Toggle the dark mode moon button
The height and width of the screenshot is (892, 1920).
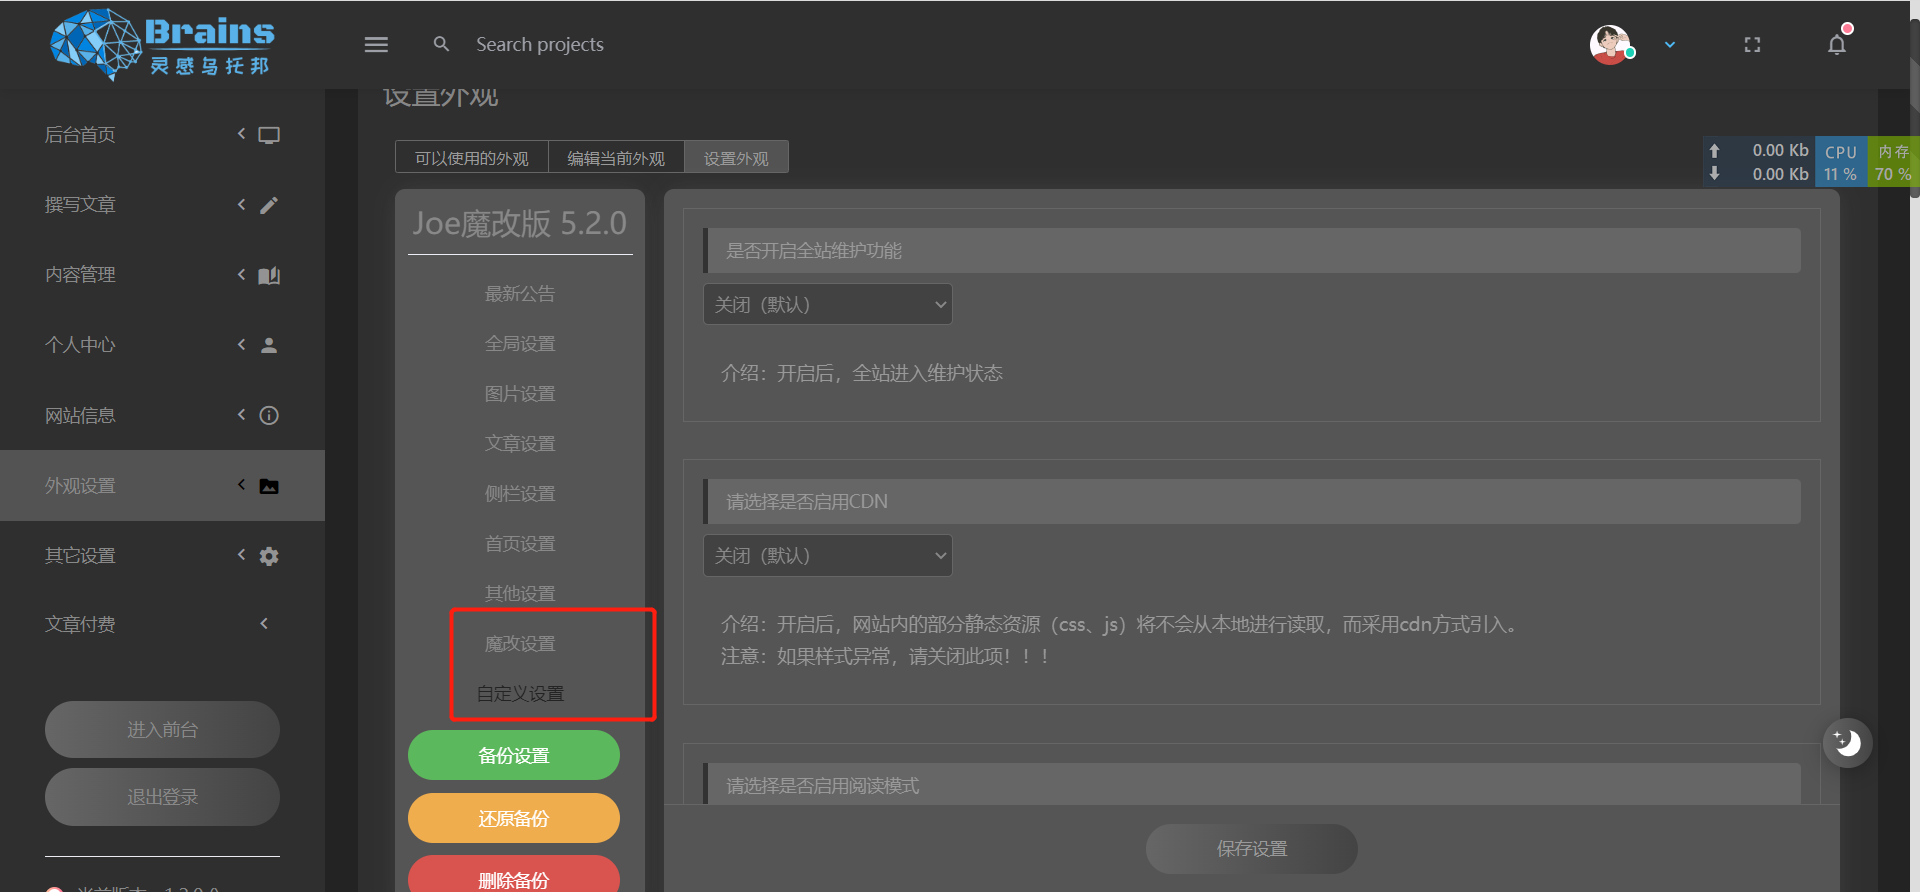coord(1847,743)
